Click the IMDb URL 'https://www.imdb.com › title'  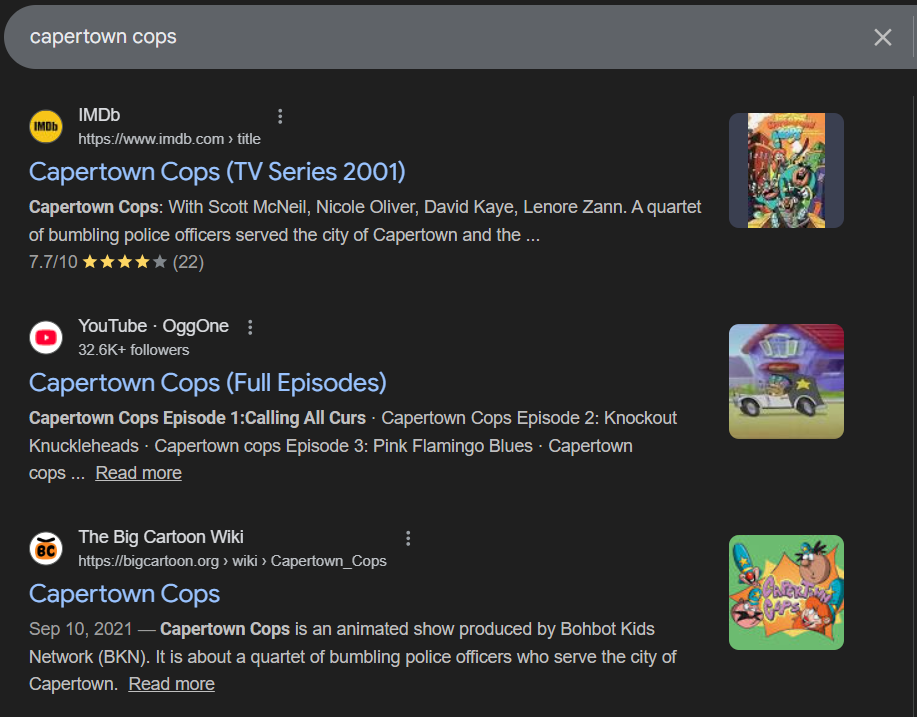(x=170, y=139)
